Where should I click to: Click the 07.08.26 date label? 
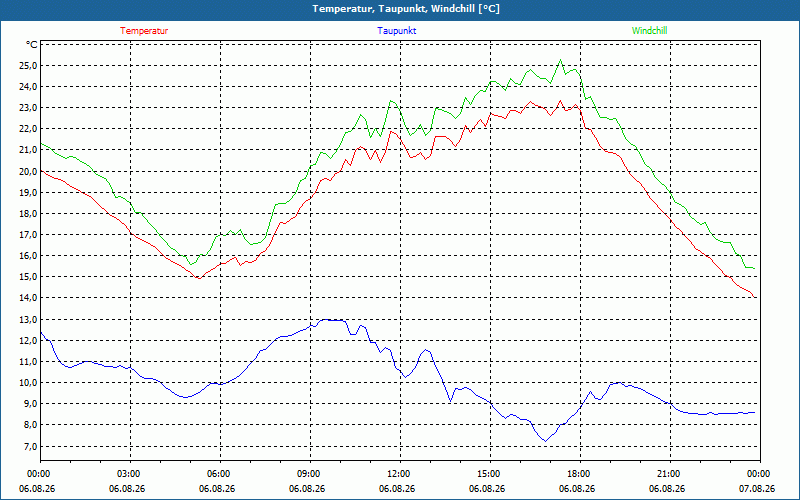coord(757,489)
